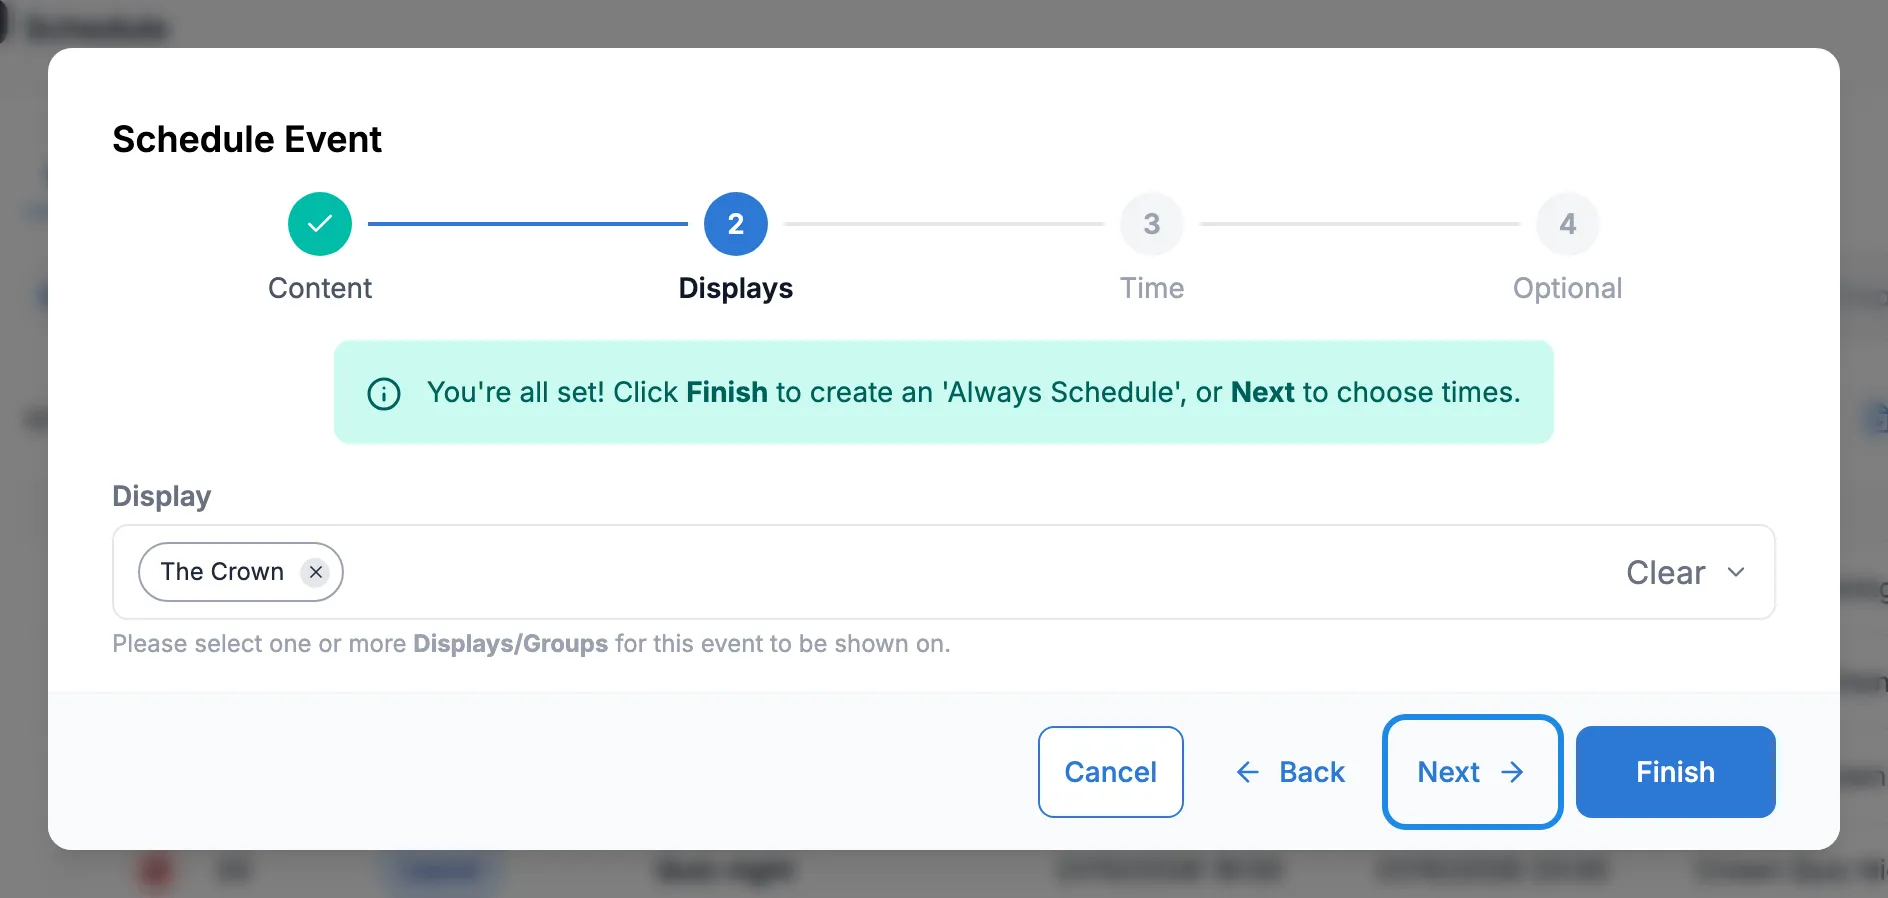The image size is (1888, 898).
Task: Click the green checkmark Content step icon
Action: 320,224
